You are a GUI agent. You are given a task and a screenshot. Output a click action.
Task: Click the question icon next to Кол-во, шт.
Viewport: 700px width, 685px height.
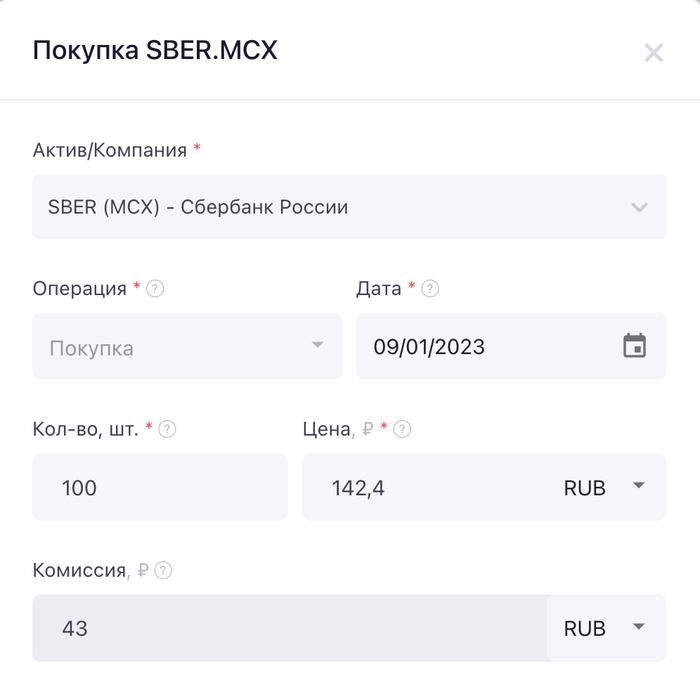tap(167, 429)
